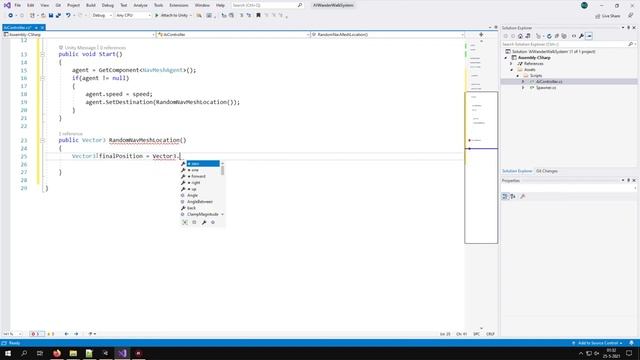Click the Solution Explorer home icon
This screenshot has width=640, height=360.
pos(520,36)
